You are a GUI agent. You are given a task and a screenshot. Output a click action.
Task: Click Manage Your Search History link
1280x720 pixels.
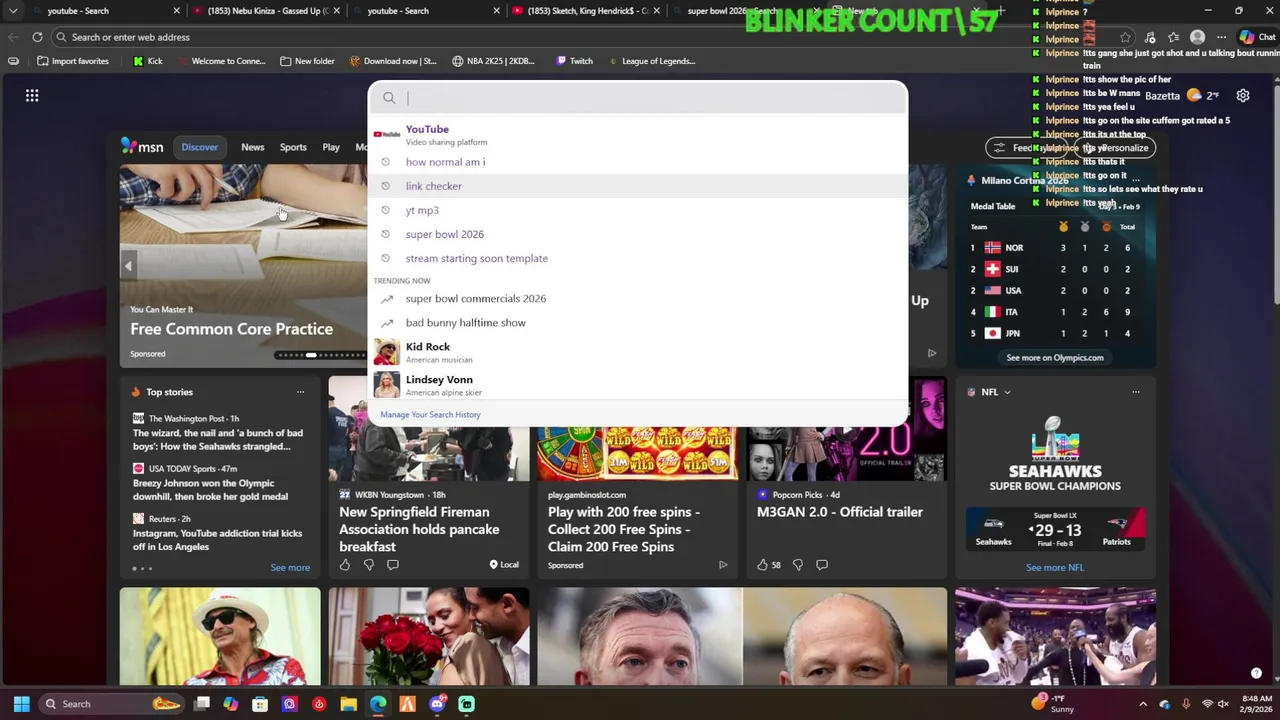click(430, 414)
